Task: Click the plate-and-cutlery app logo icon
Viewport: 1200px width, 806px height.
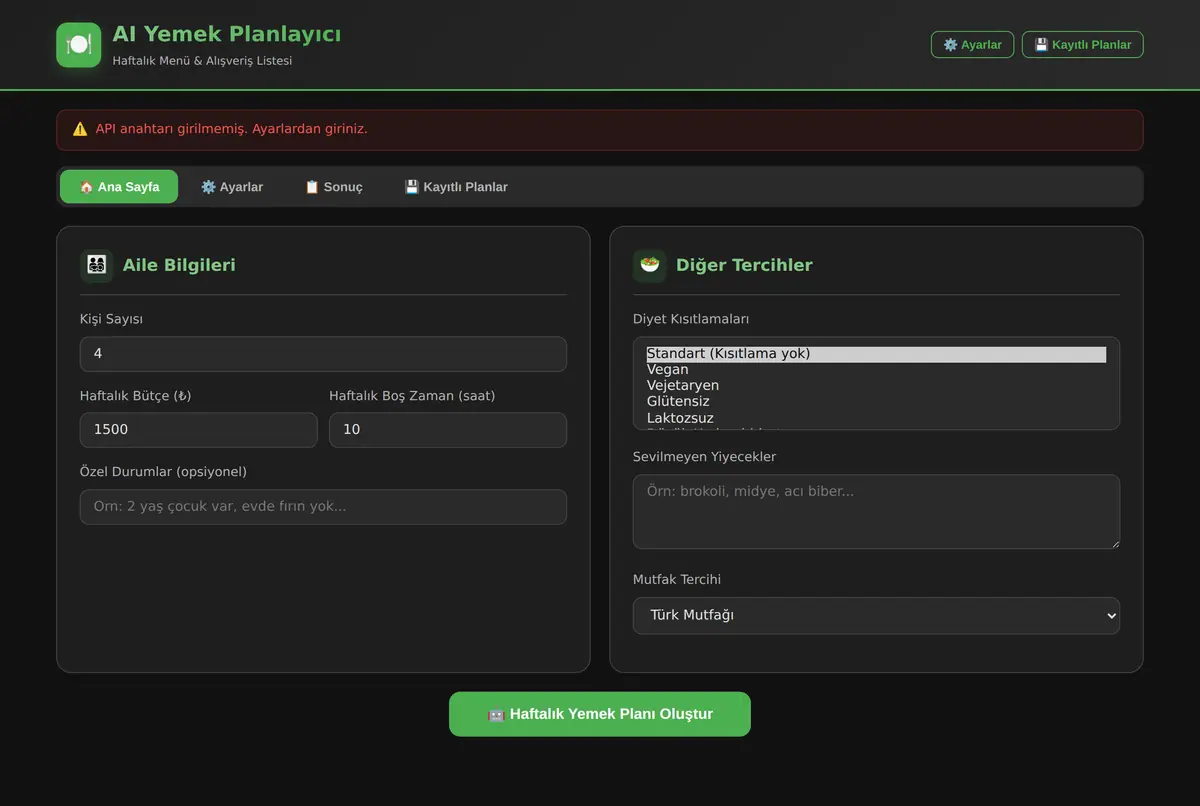Action: pyautogui.click(x=79, y=45)
